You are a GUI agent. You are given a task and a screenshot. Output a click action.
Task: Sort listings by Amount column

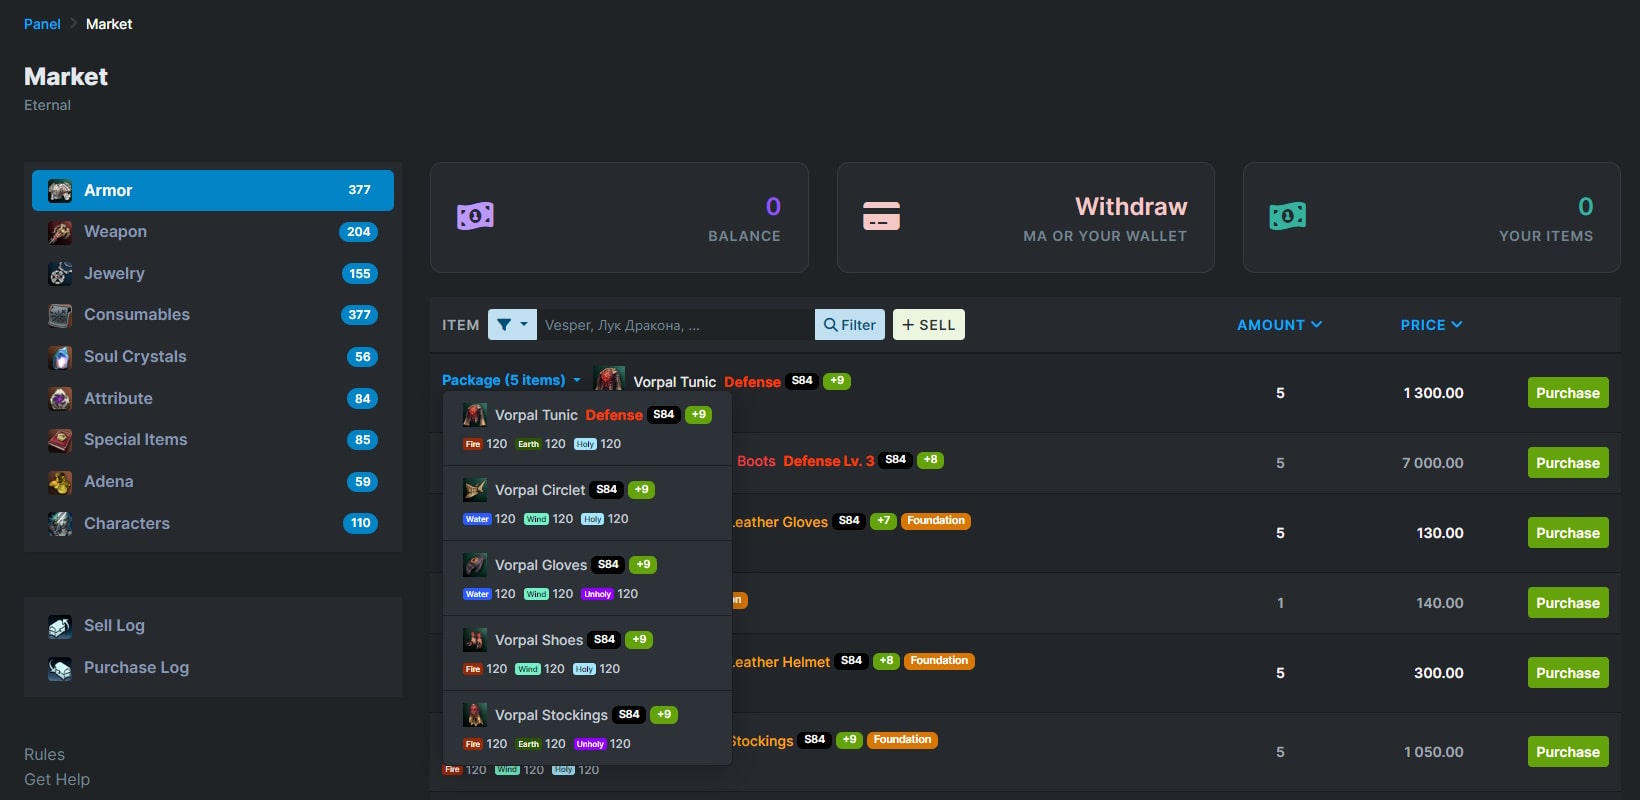(1279, 325)
